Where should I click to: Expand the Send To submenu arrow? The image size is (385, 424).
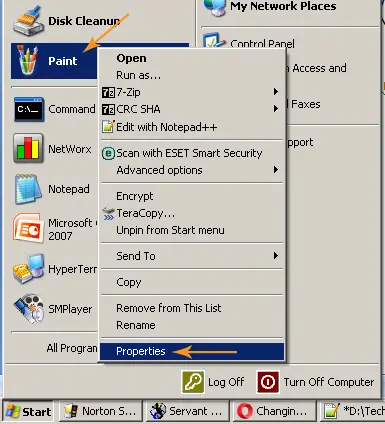coord(276,256)
